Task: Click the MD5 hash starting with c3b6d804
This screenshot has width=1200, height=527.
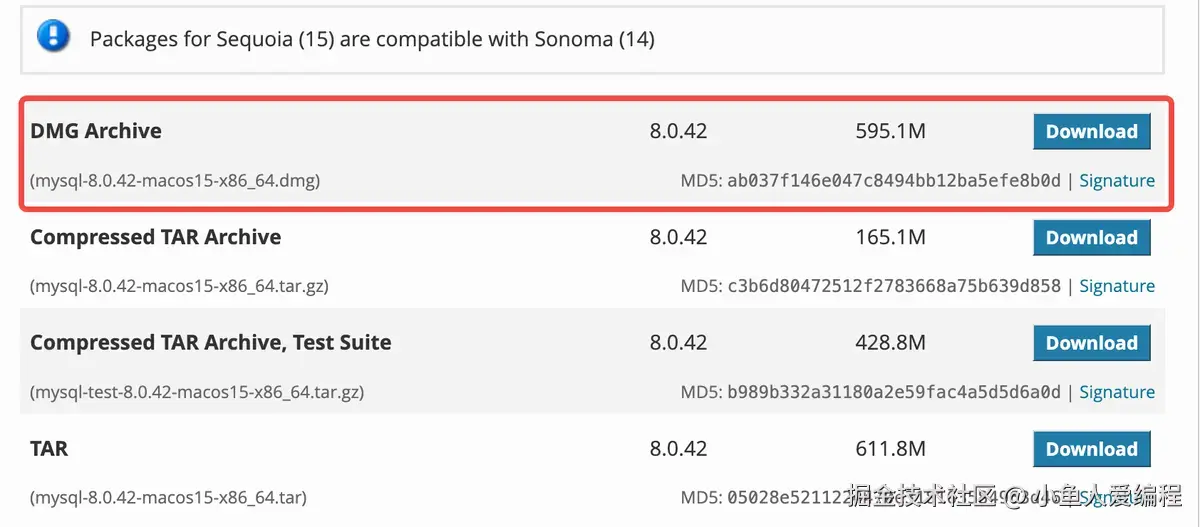Action: point(893,286)
